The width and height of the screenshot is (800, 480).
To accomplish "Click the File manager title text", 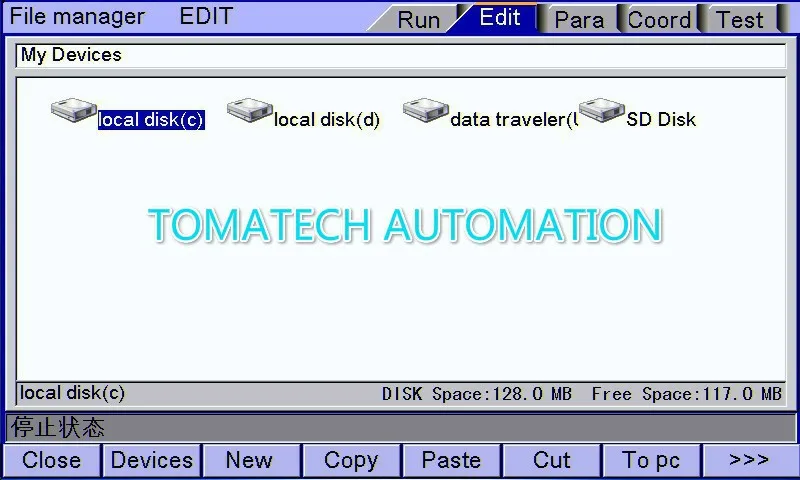I will [77, 17].
